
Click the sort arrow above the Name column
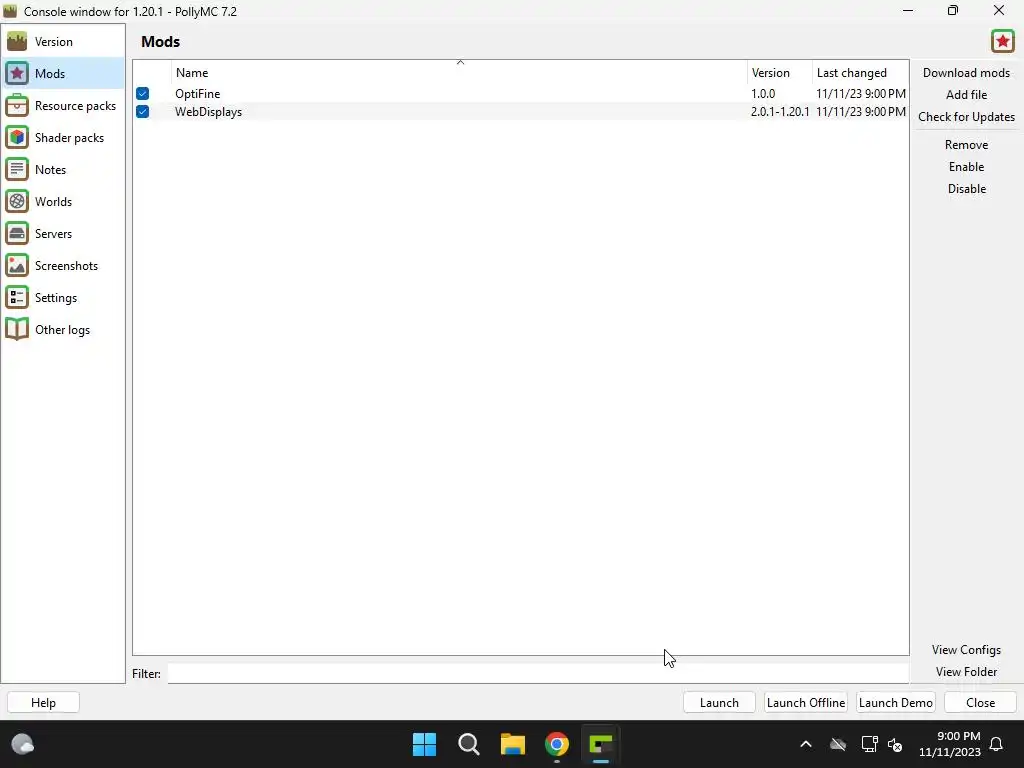tap(460, 63)
